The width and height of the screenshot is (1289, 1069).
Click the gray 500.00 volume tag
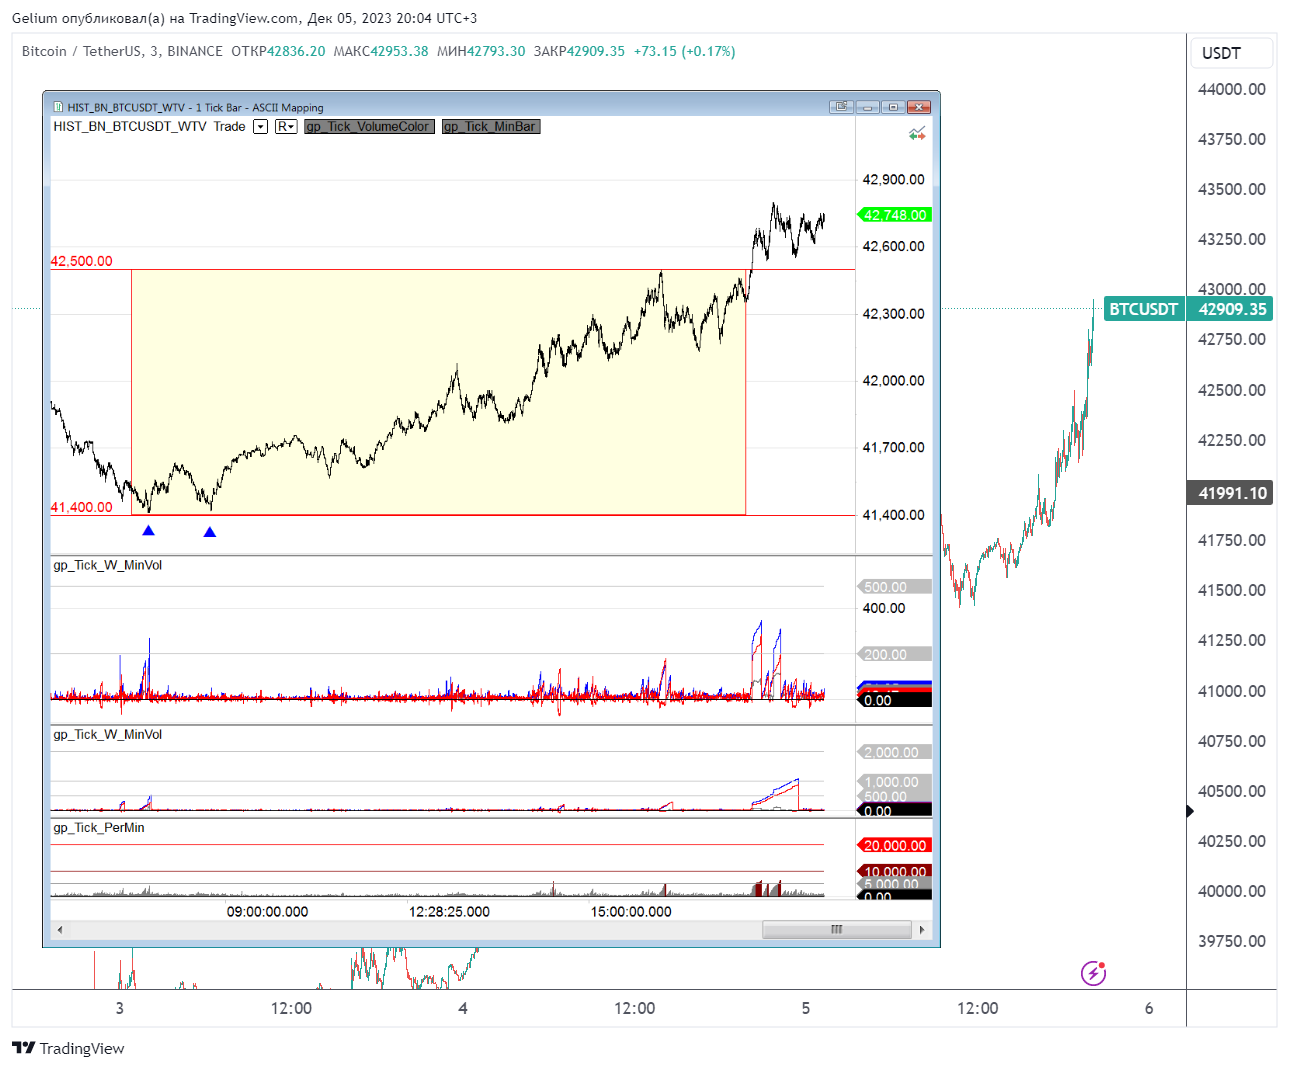pyautogui.click(x=894, y=587)
